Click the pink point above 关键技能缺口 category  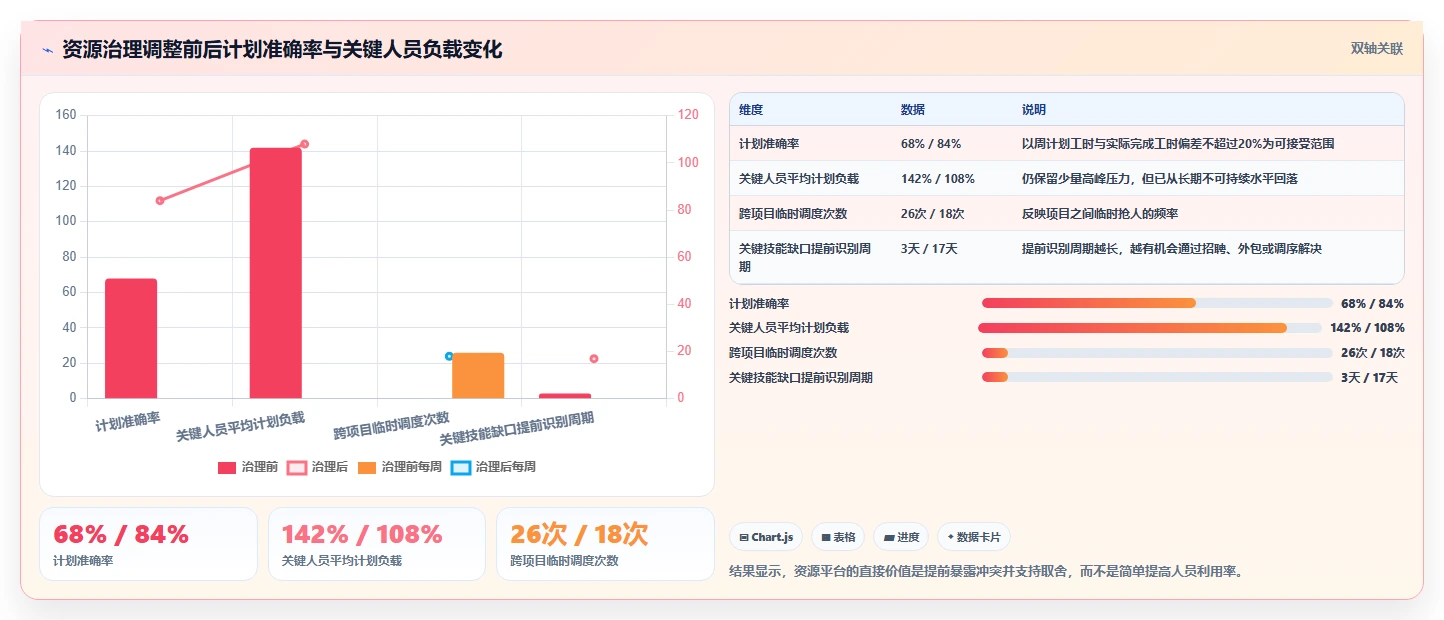pos(594,358)
